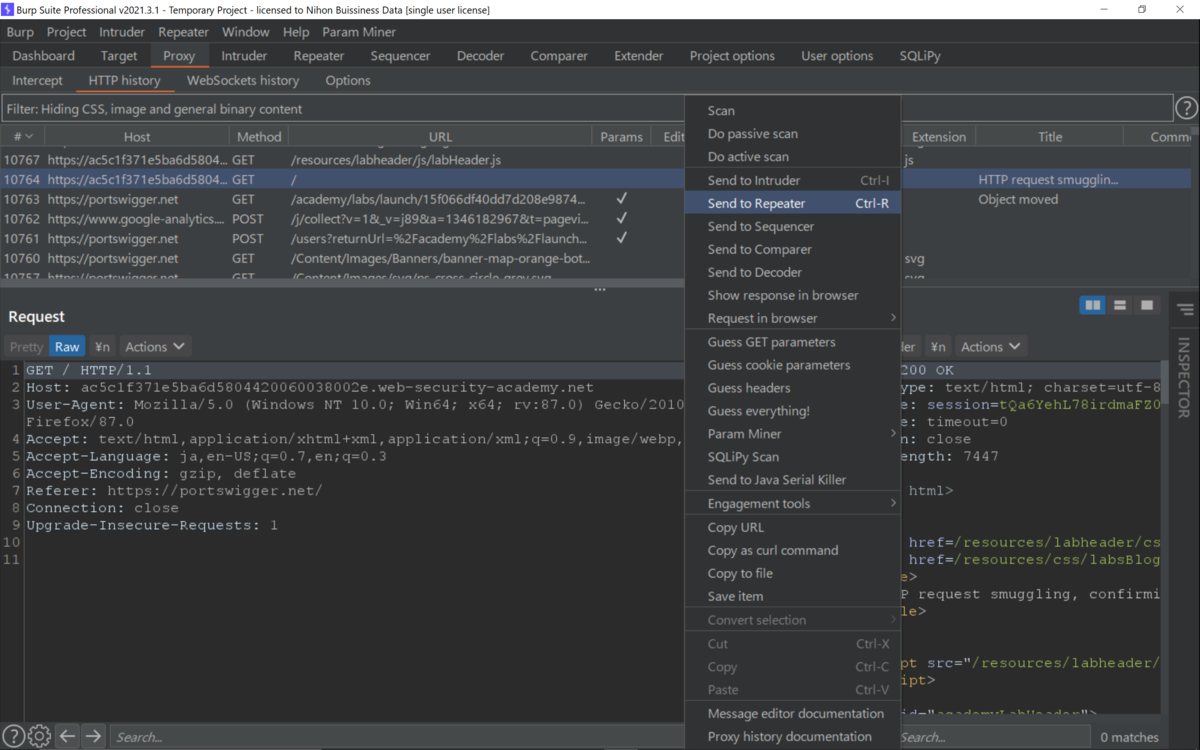Open the Actions dropdown in the Request panel

point(155,346)
